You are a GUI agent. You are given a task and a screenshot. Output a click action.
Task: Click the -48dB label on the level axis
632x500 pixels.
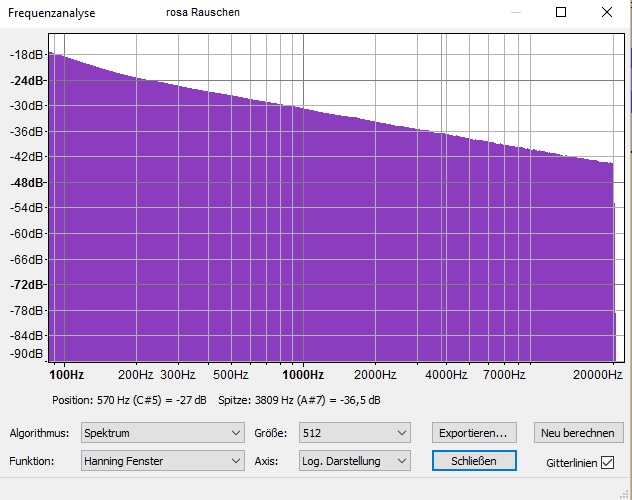(x=28, y=183)
